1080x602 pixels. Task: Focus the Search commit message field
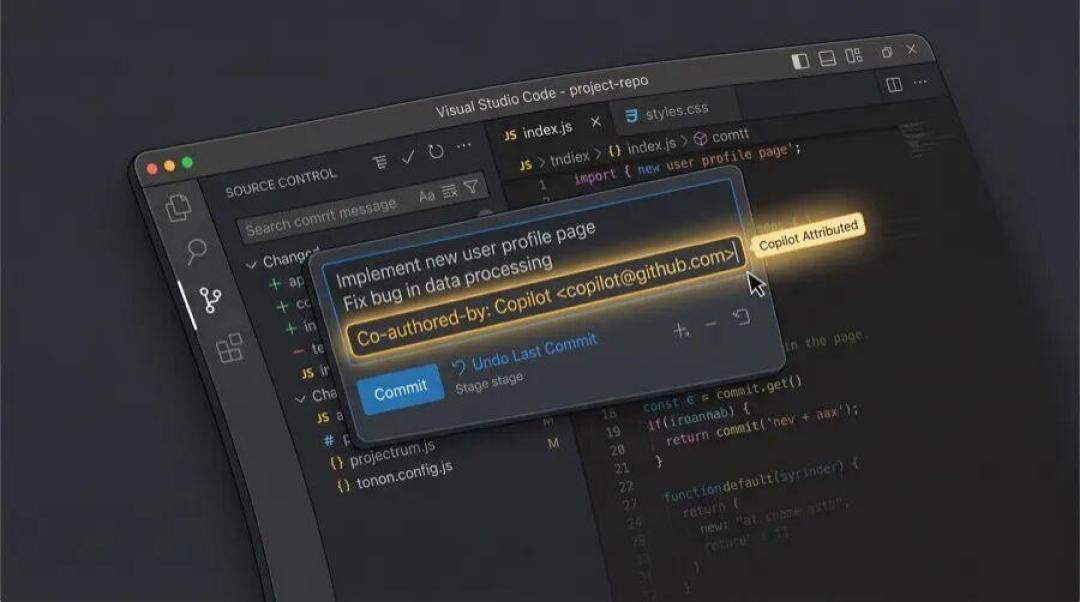pos(362,208)
